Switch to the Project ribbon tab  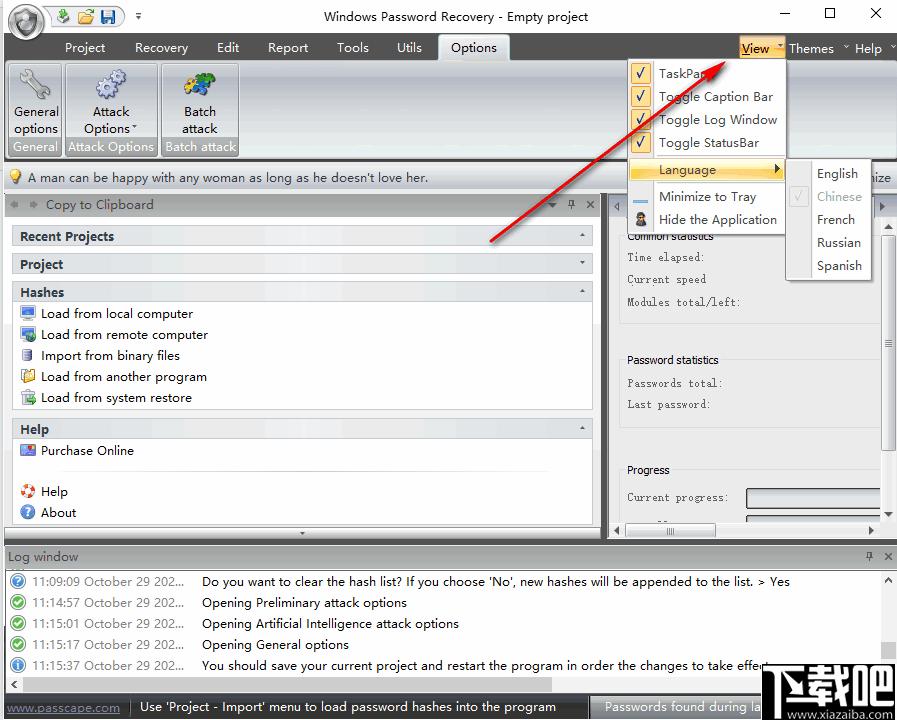coord(85,47)
